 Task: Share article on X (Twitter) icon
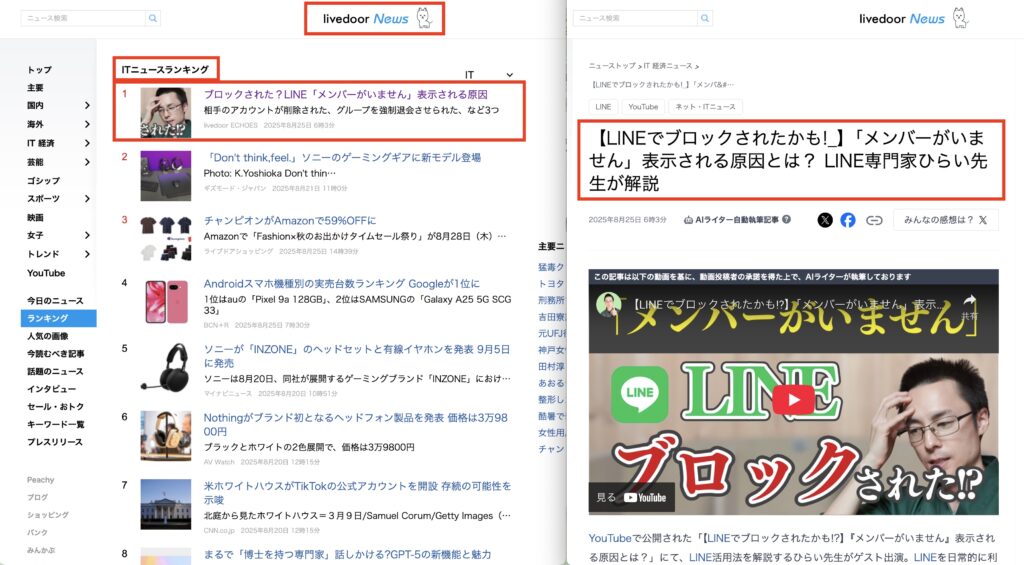(x=825, y=220)
